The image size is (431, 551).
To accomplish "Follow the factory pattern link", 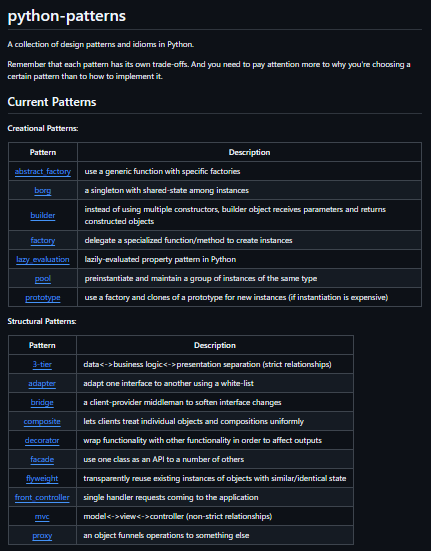I will point(43,240).
